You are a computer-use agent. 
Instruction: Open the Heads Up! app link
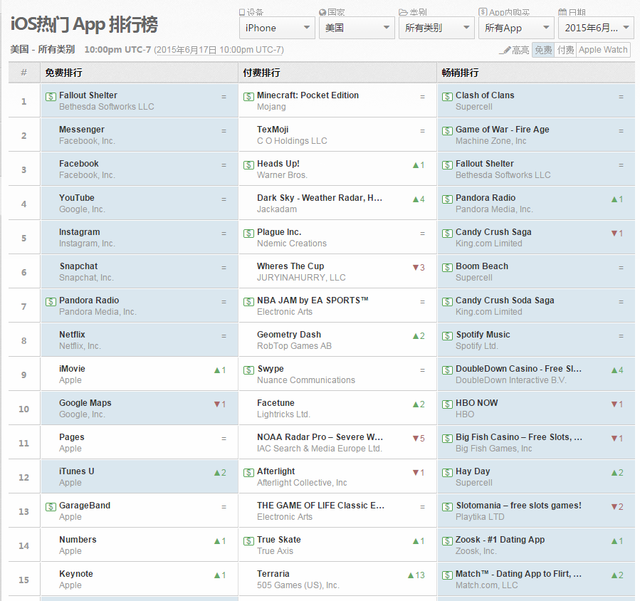pos(278,164)
